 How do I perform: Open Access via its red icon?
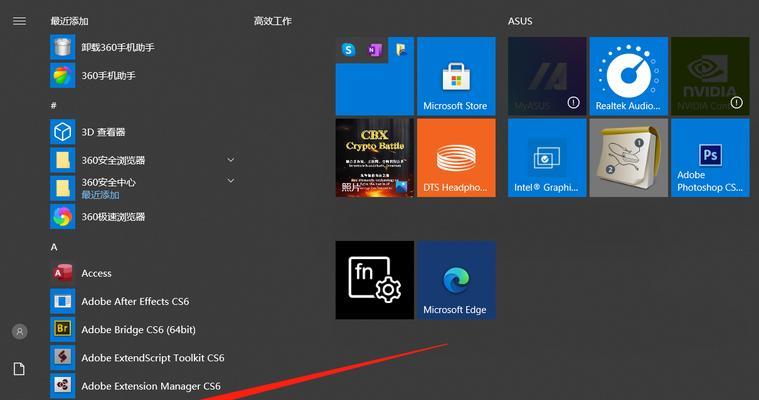62,273
